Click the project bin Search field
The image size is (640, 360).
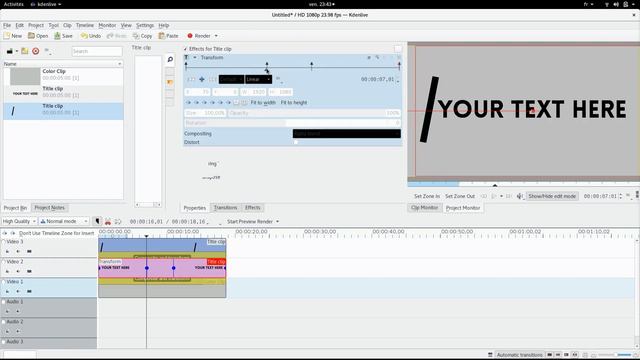97,51
